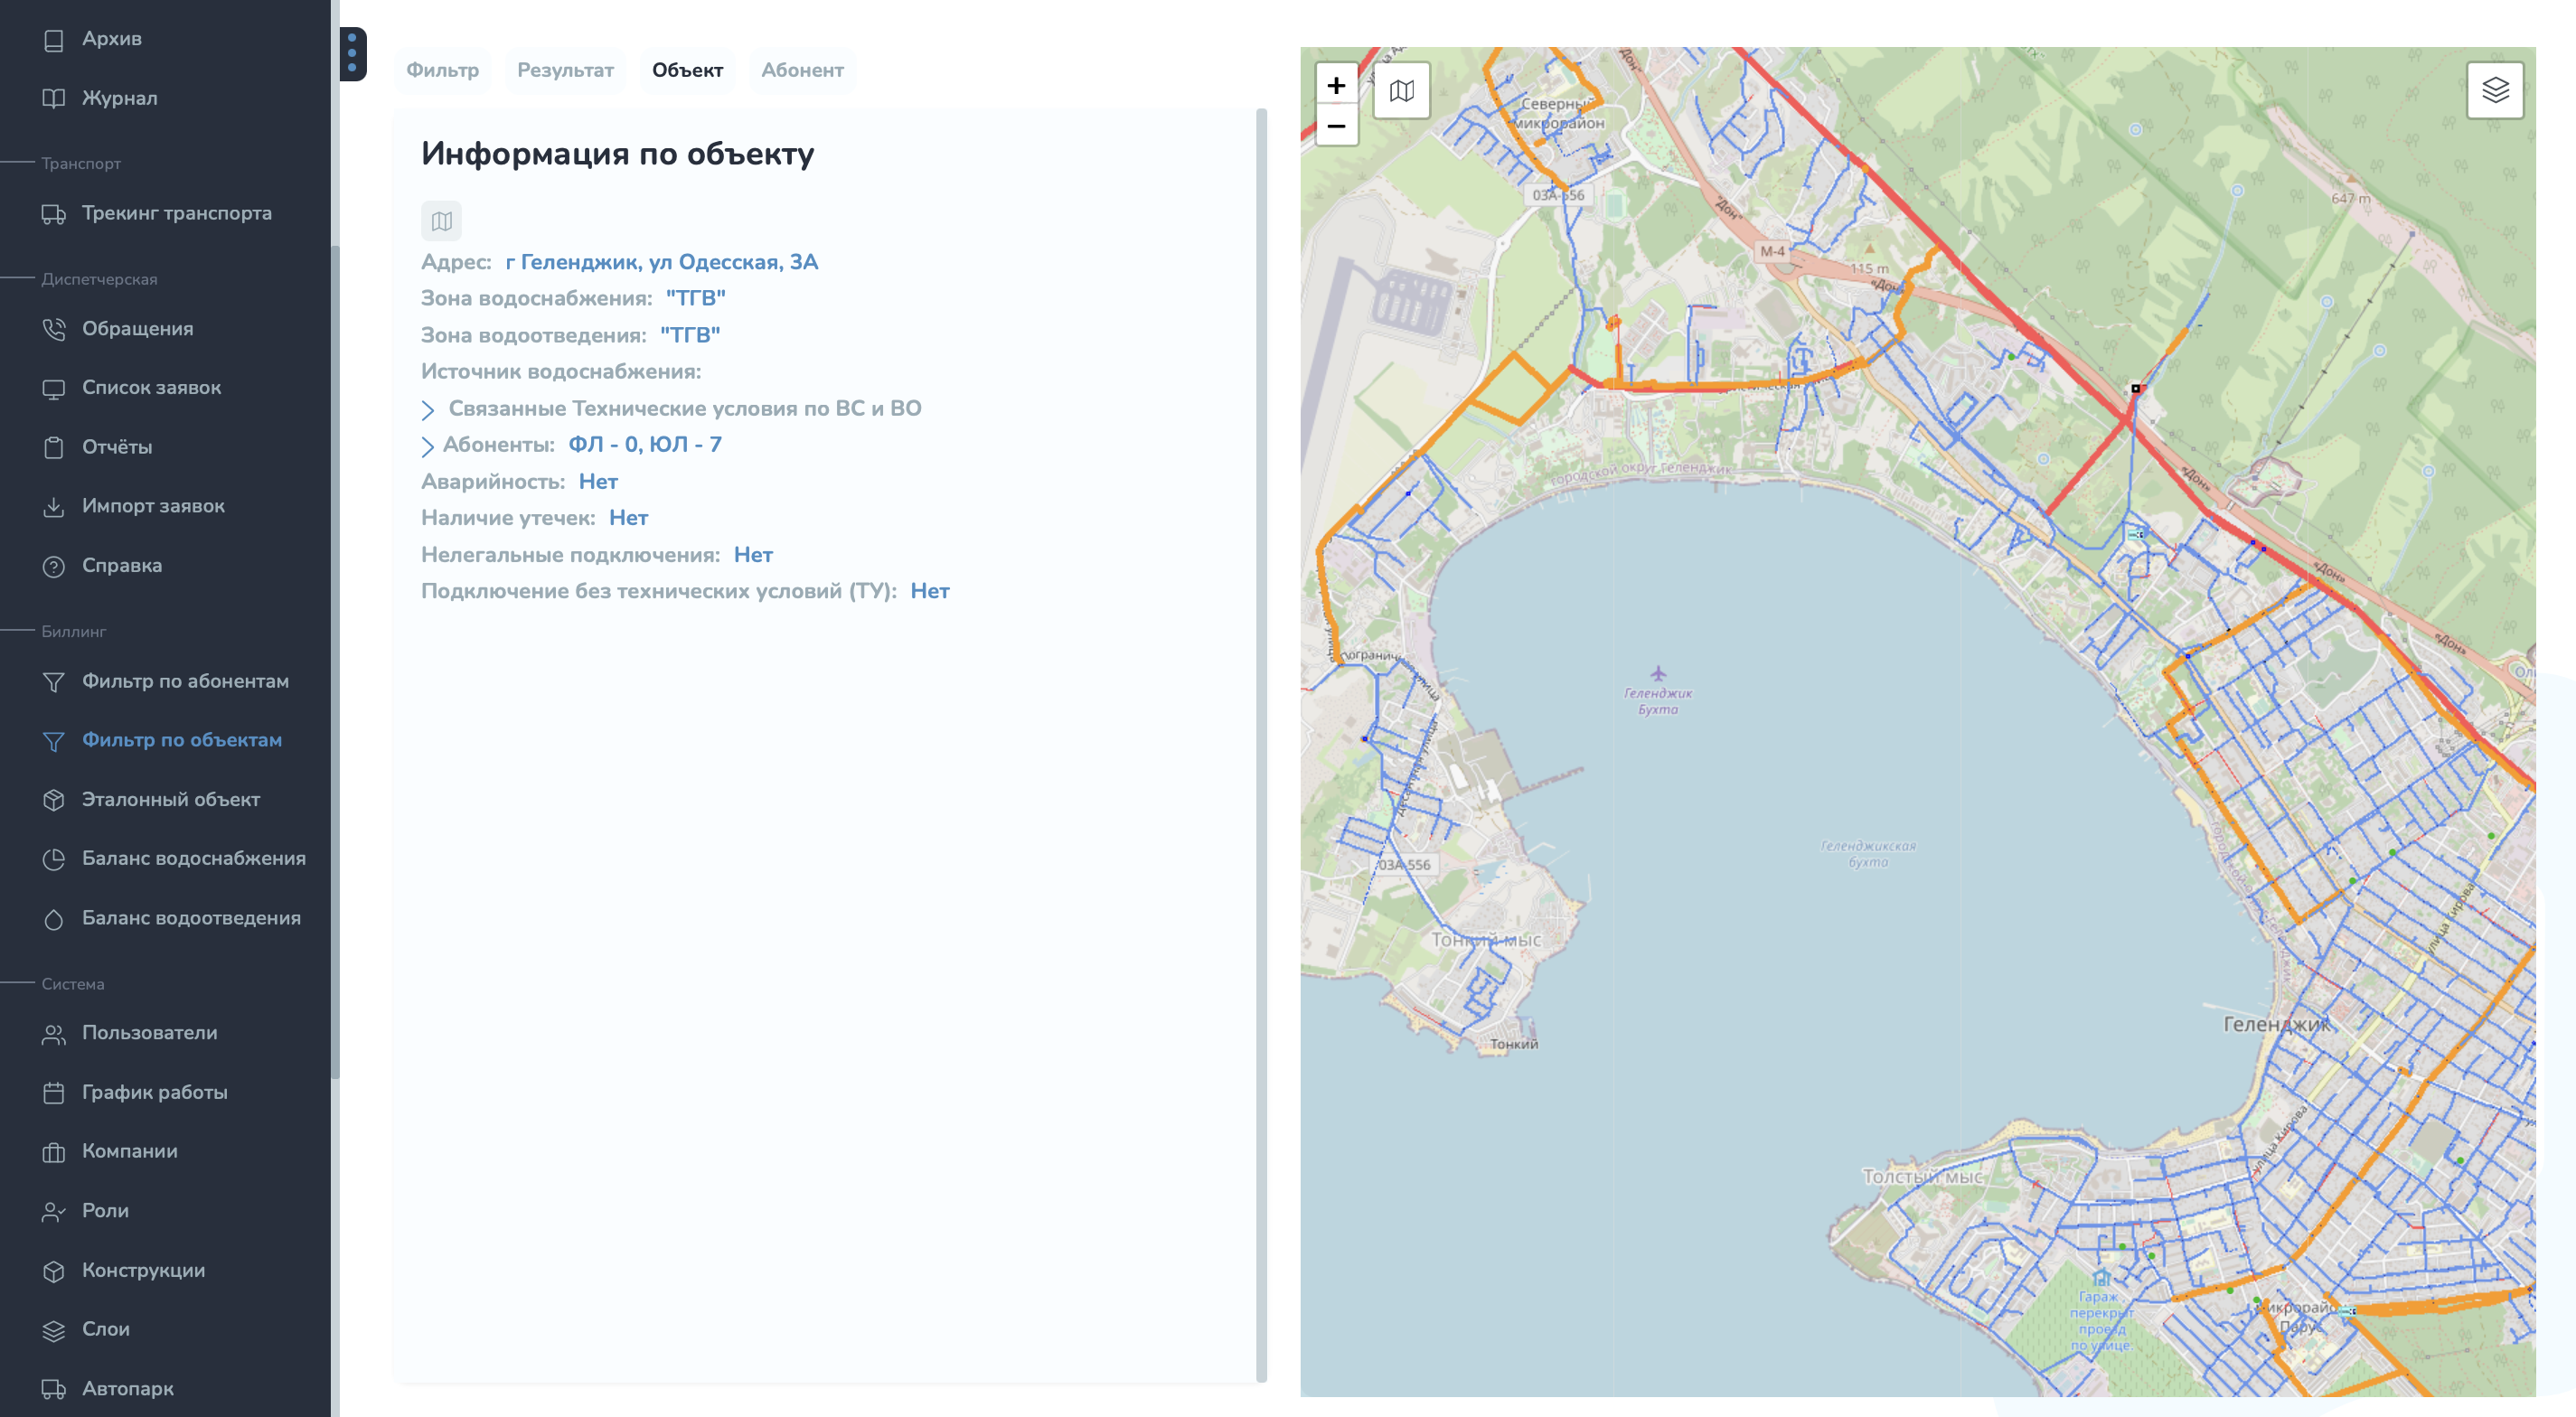Click the map view icon beside zoom controls
Image resolution: width=2576 pixels, height=1417 pixels.
pyautogui.click(x=1401, y=91)
